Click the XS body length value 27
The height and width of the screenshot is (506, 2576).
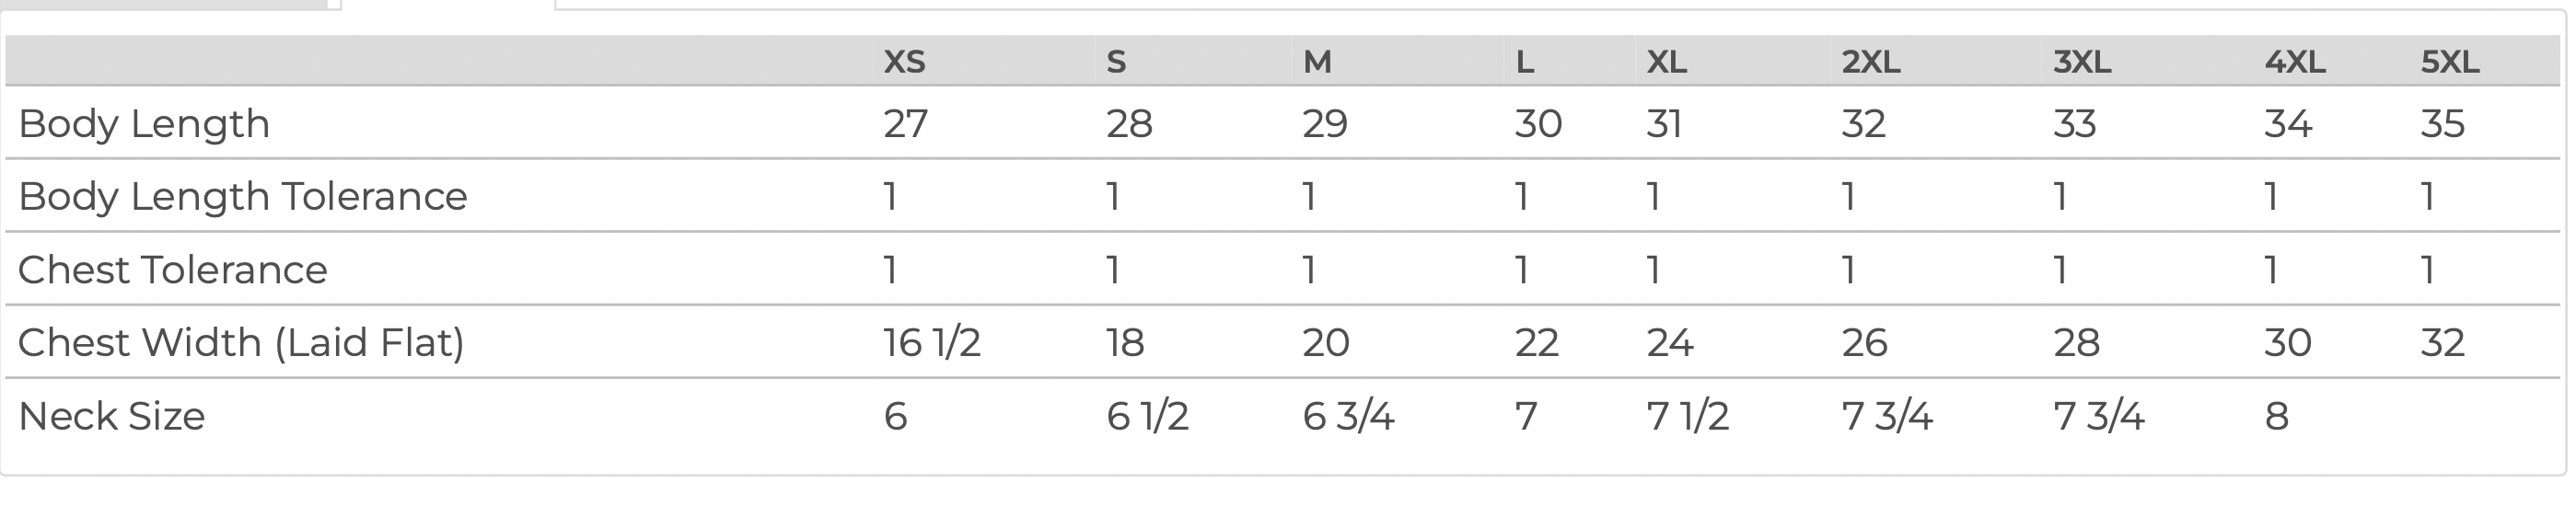tap(905, 124)
